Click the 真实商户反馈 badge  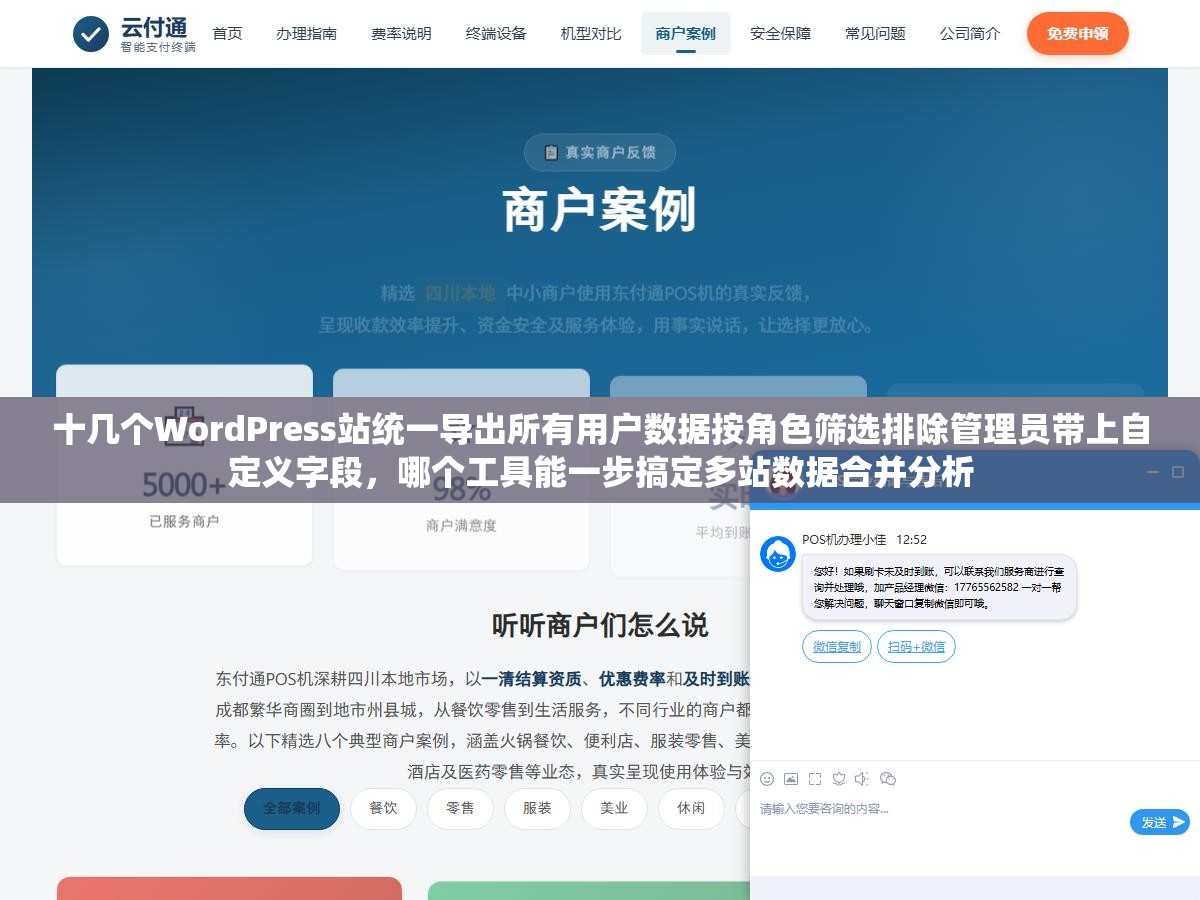tap(600, 152)
